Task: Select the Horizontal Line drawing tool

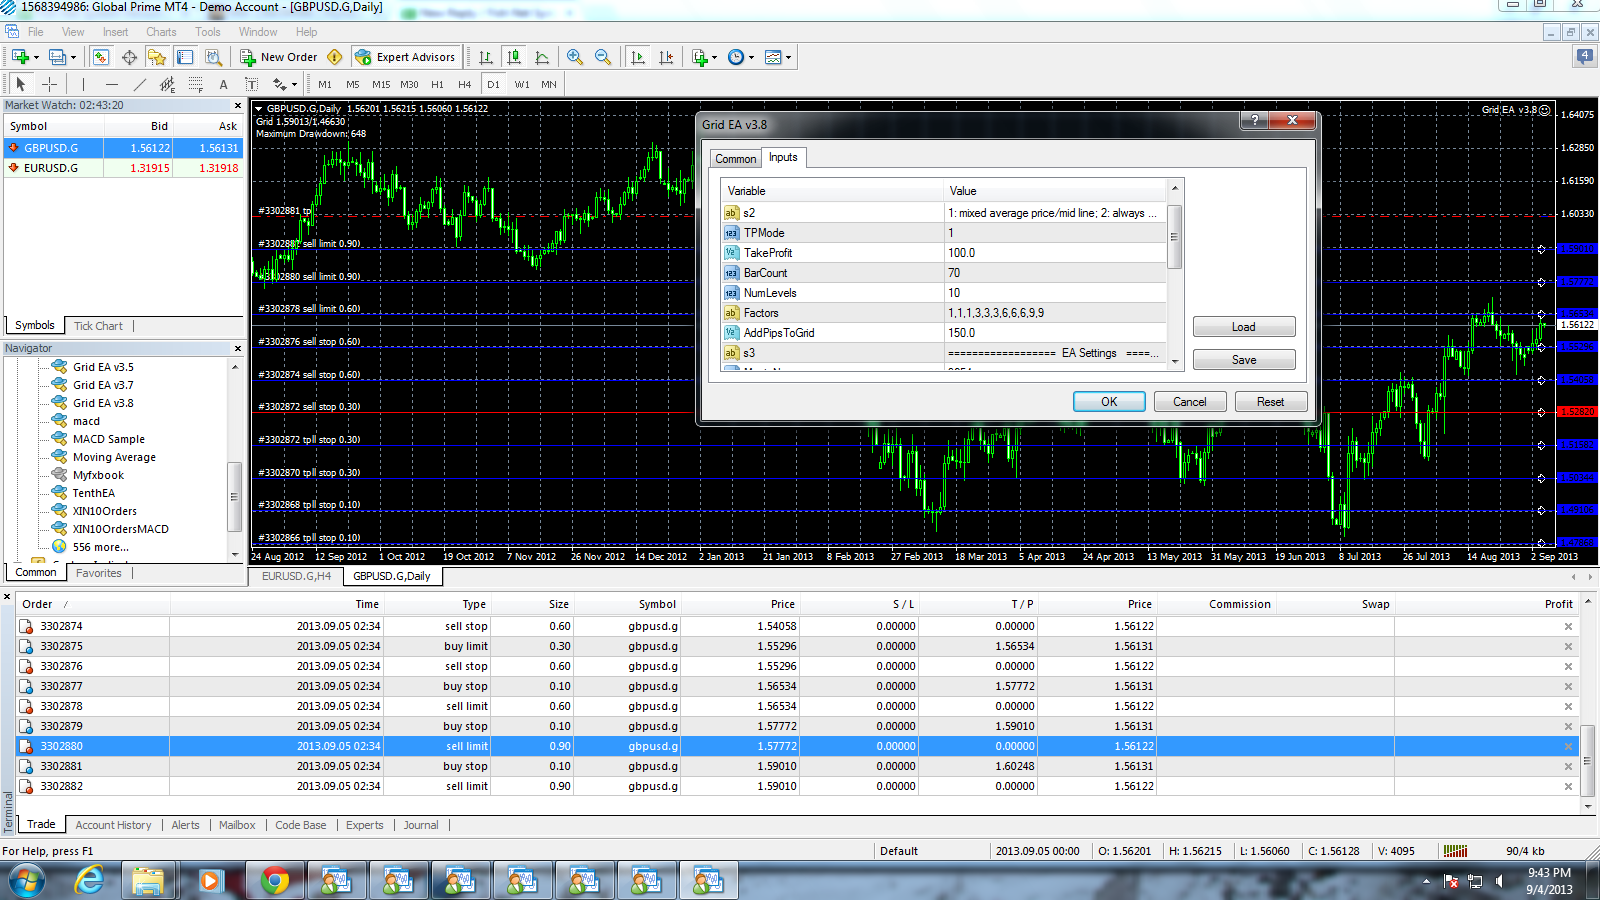Action: (111, 84)
